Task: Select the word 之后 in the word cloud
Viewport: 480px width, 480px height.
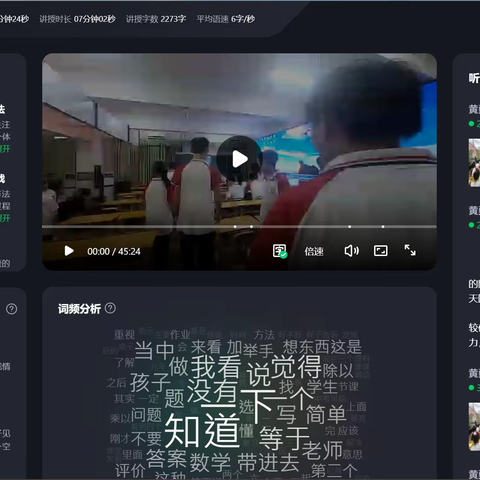Action: tap(117, 382)
